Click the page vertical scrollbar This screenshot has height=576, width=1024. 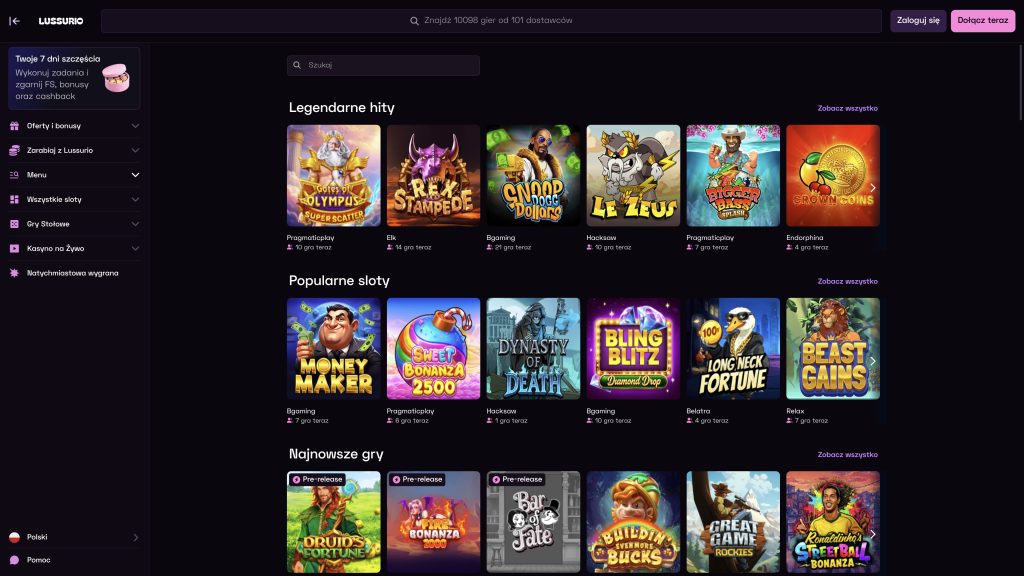pos(1021,83)
